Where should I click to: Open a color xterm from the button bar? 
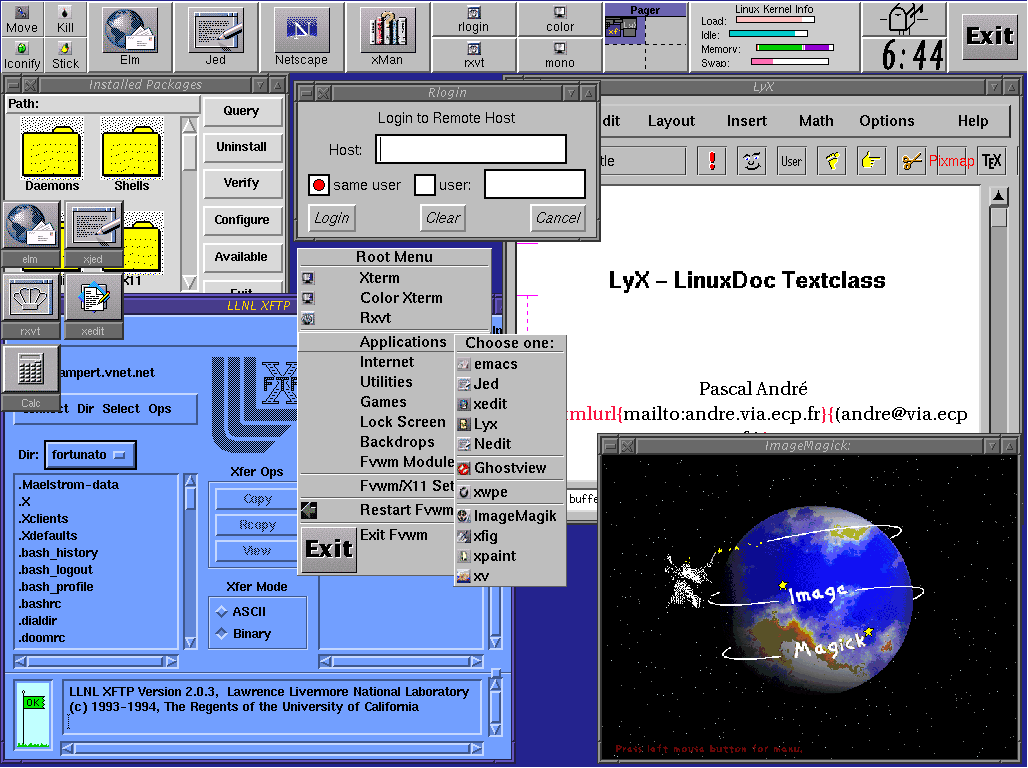click(x=559, y=20)
